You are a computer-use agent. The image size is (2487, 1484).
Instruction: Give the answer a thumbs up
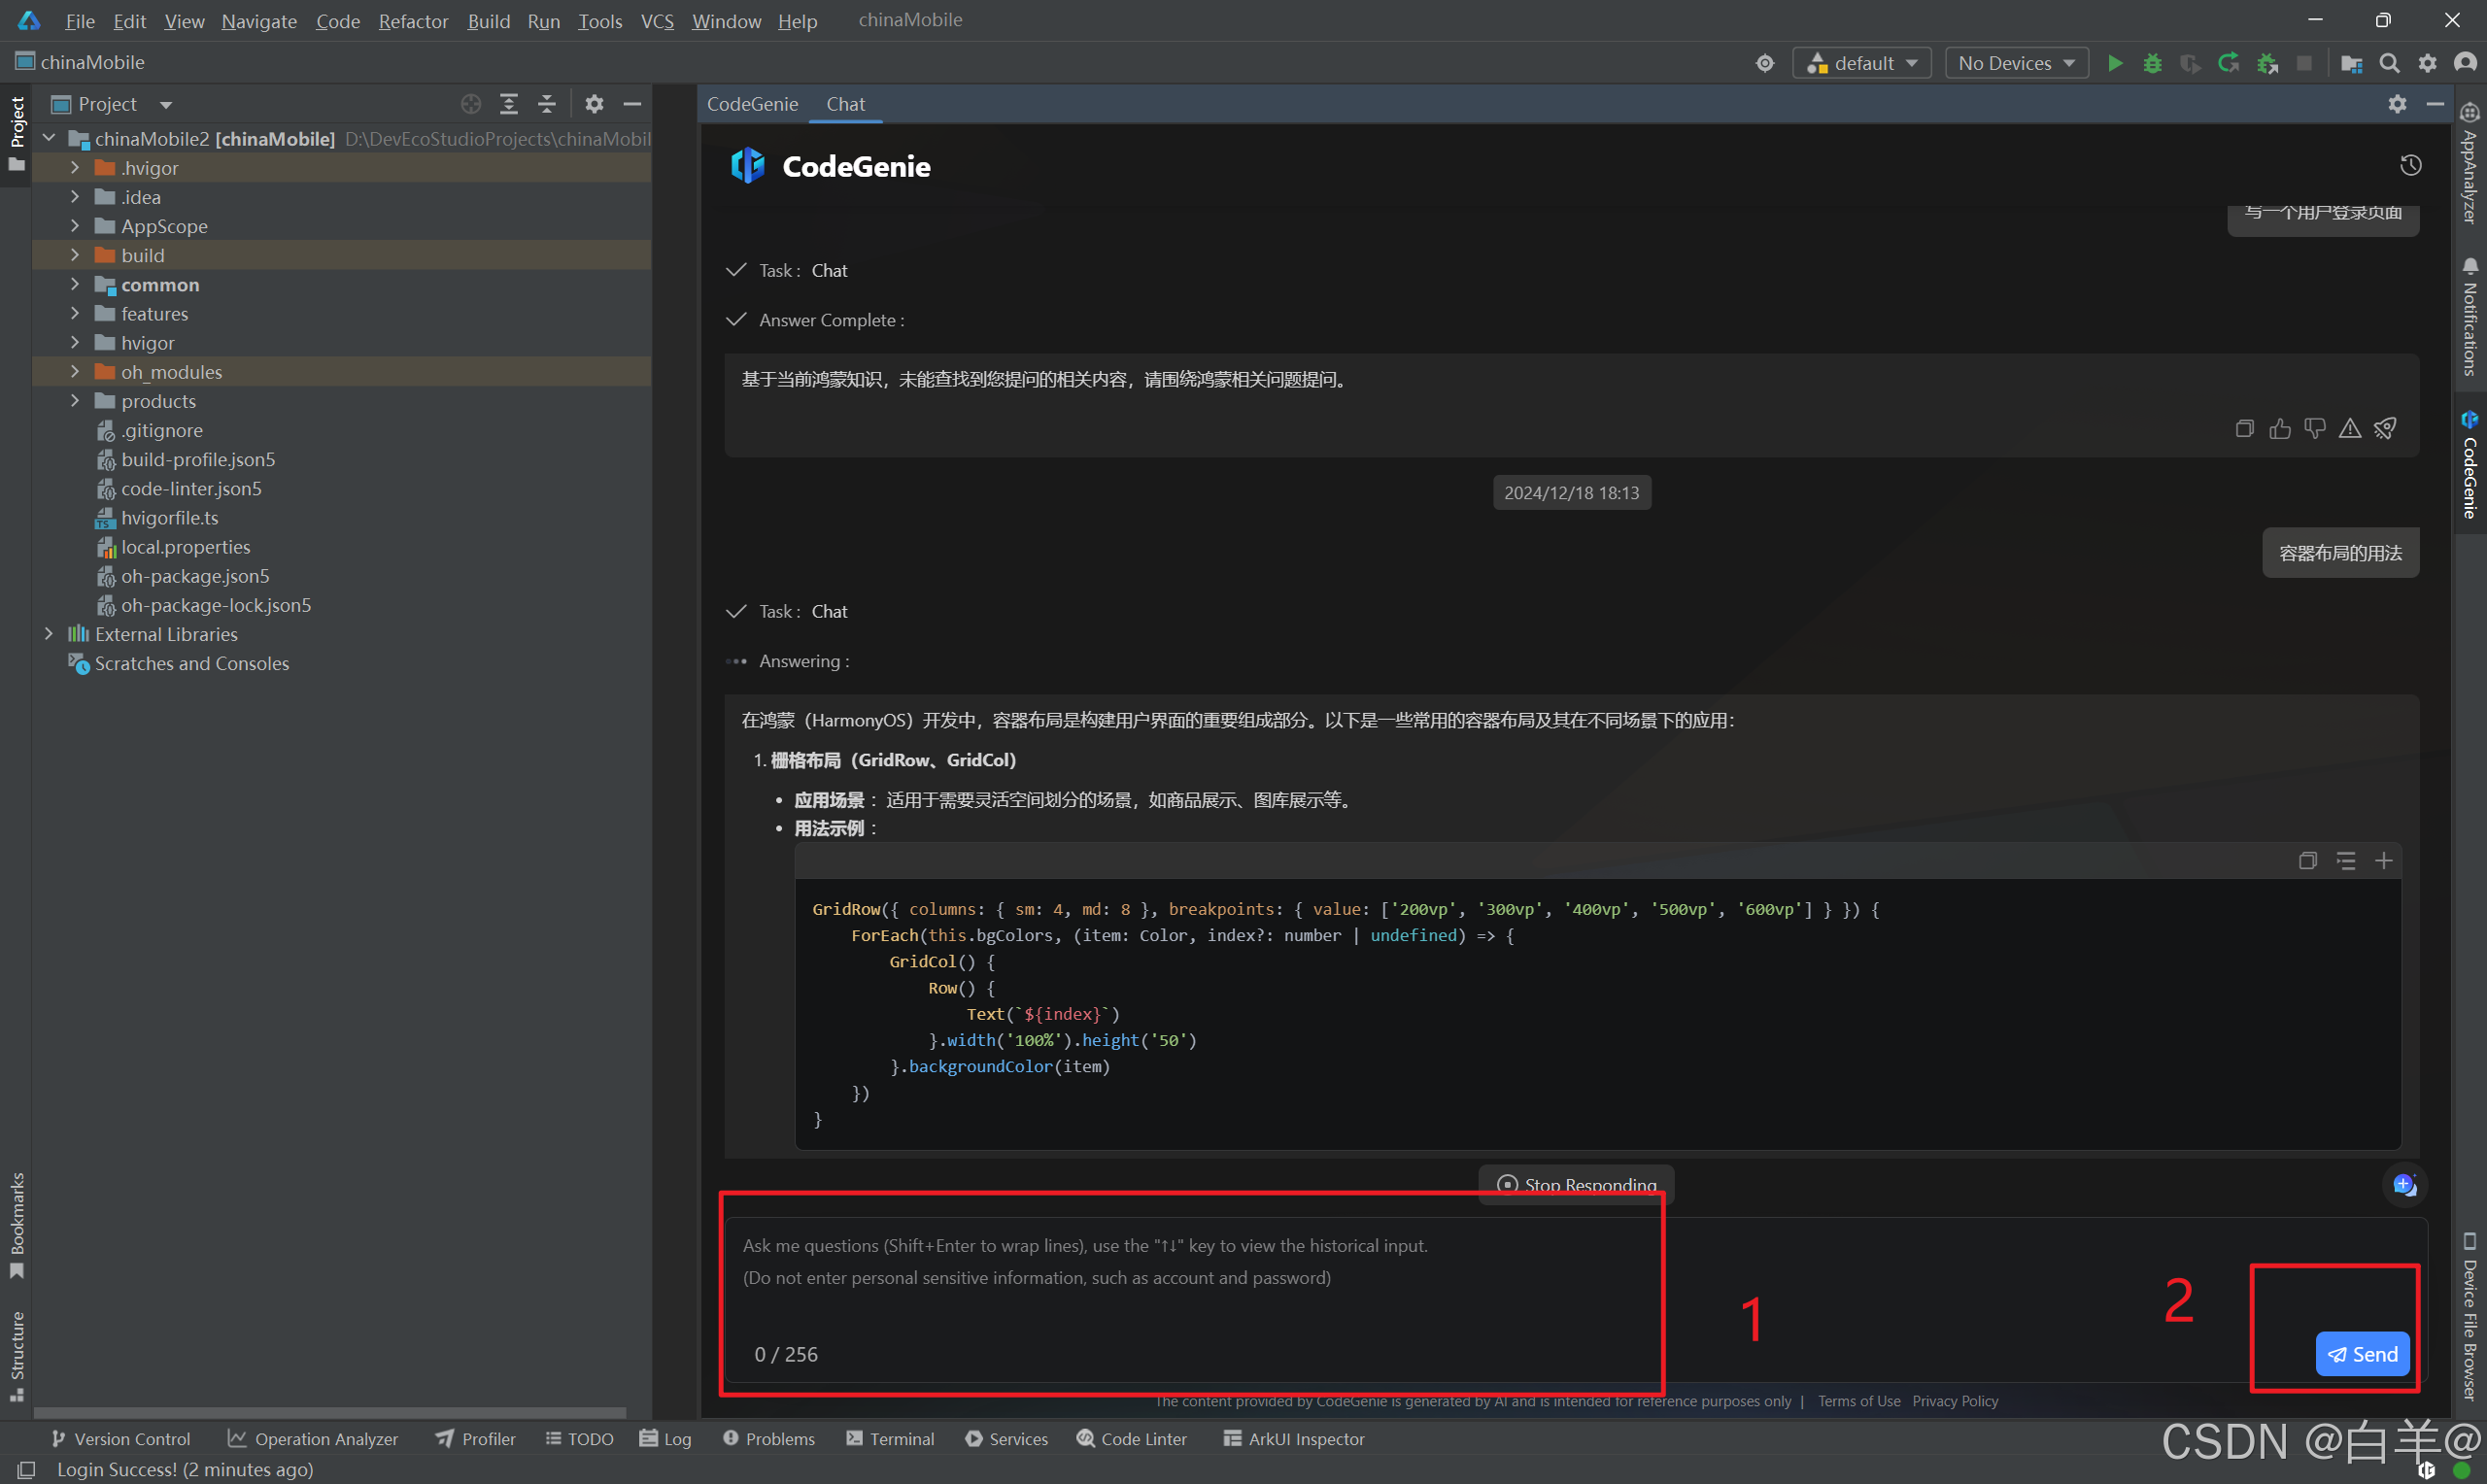[2280, 428]
